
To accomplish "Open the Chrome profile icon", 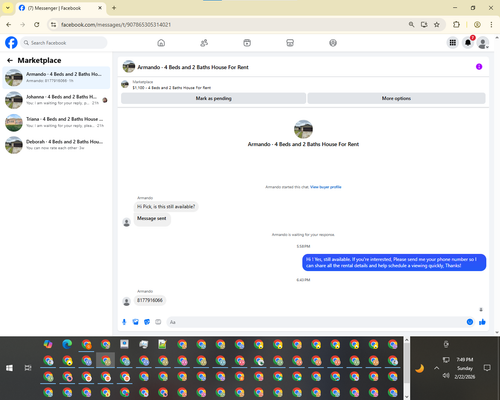I will 477,25.
